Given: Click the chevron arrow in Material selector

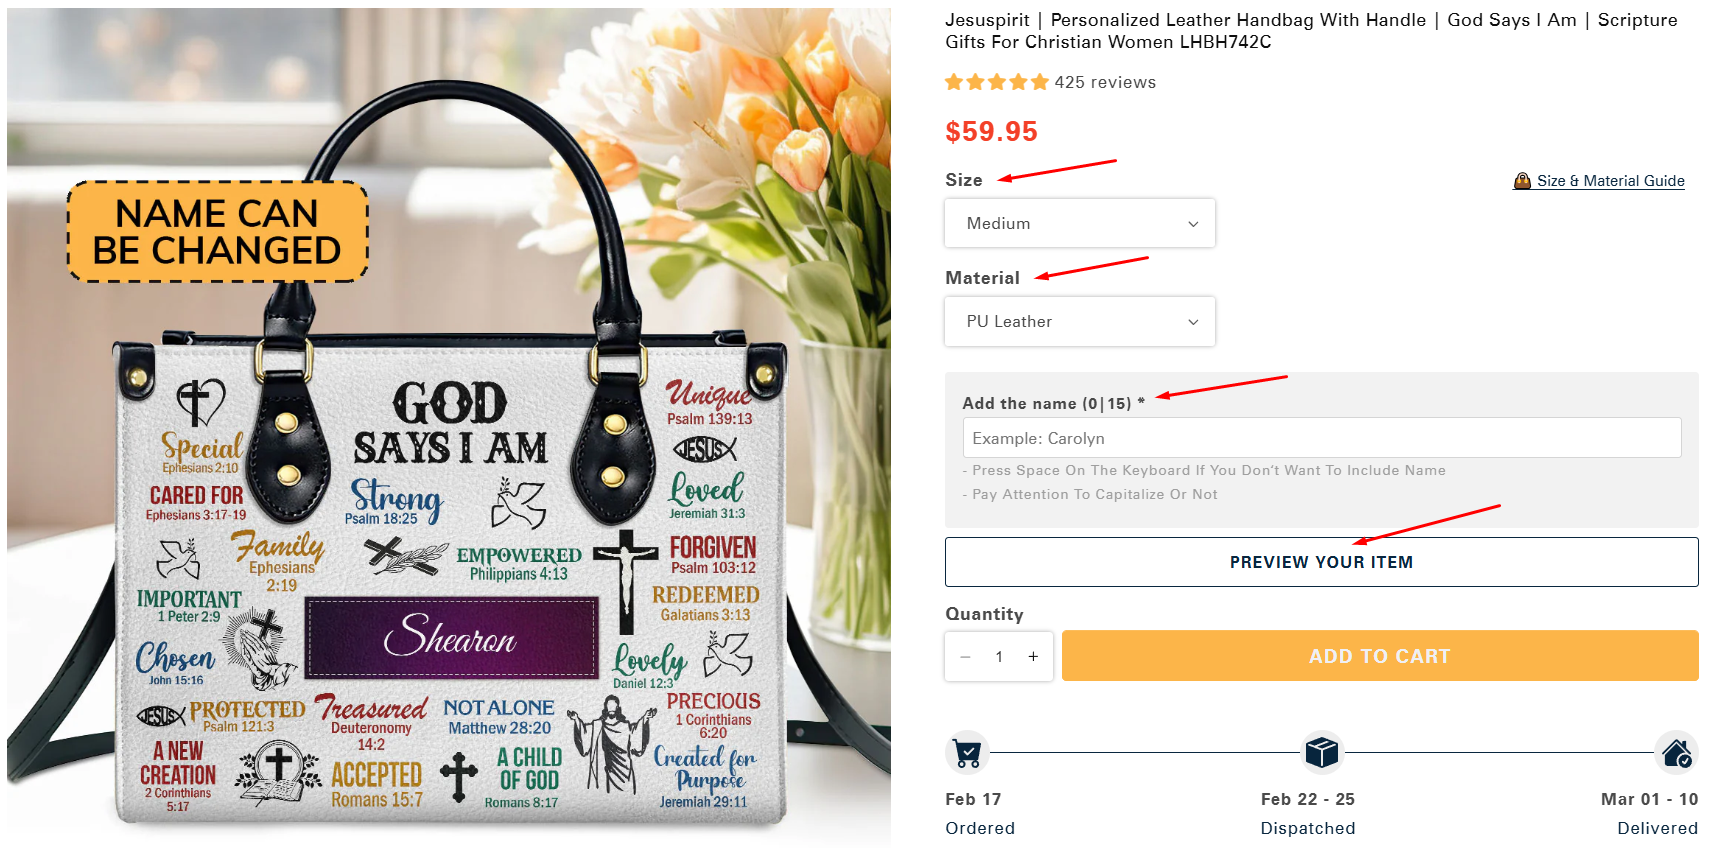Looking at the screenshot, I should [x=1193, y=322].
